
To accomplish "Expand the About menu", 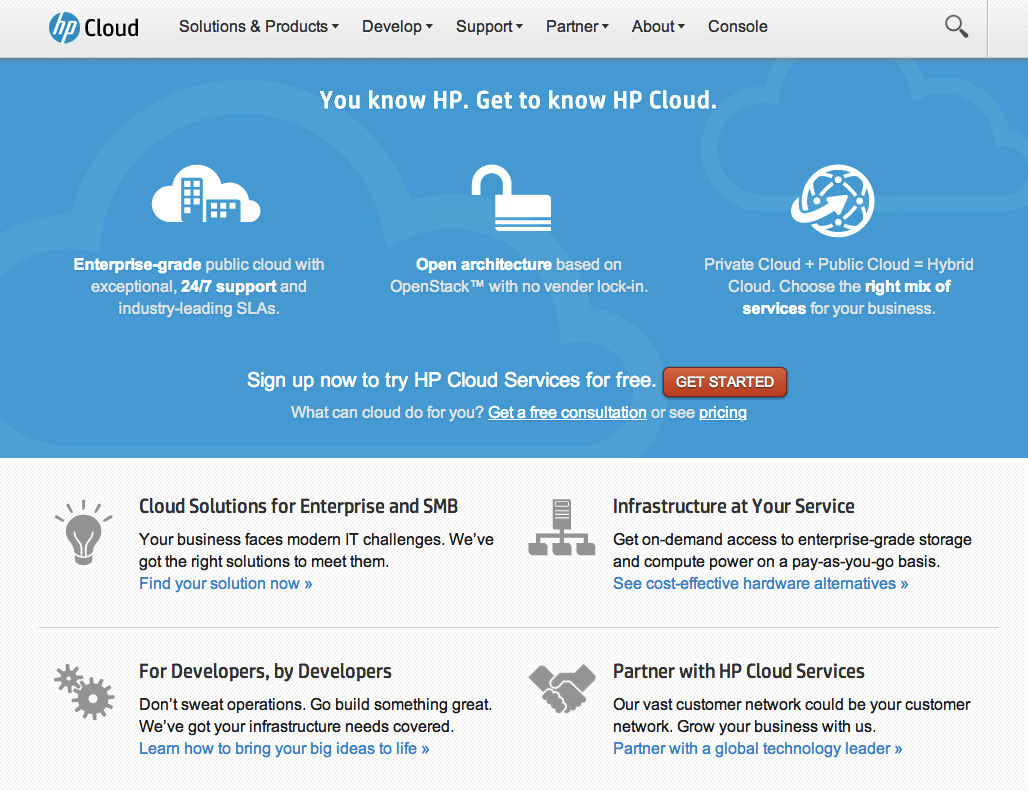I will point(658,26).
